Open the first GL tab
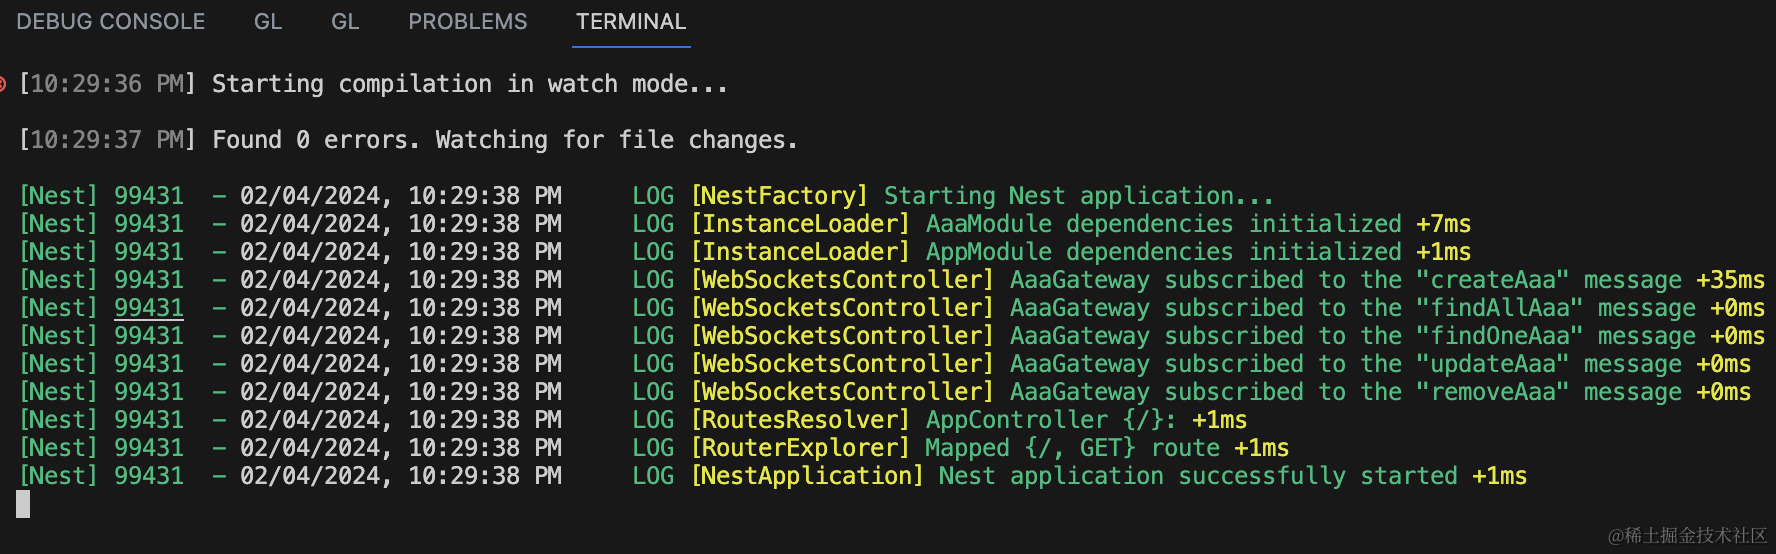1776x554 pixels. [268, 22]
